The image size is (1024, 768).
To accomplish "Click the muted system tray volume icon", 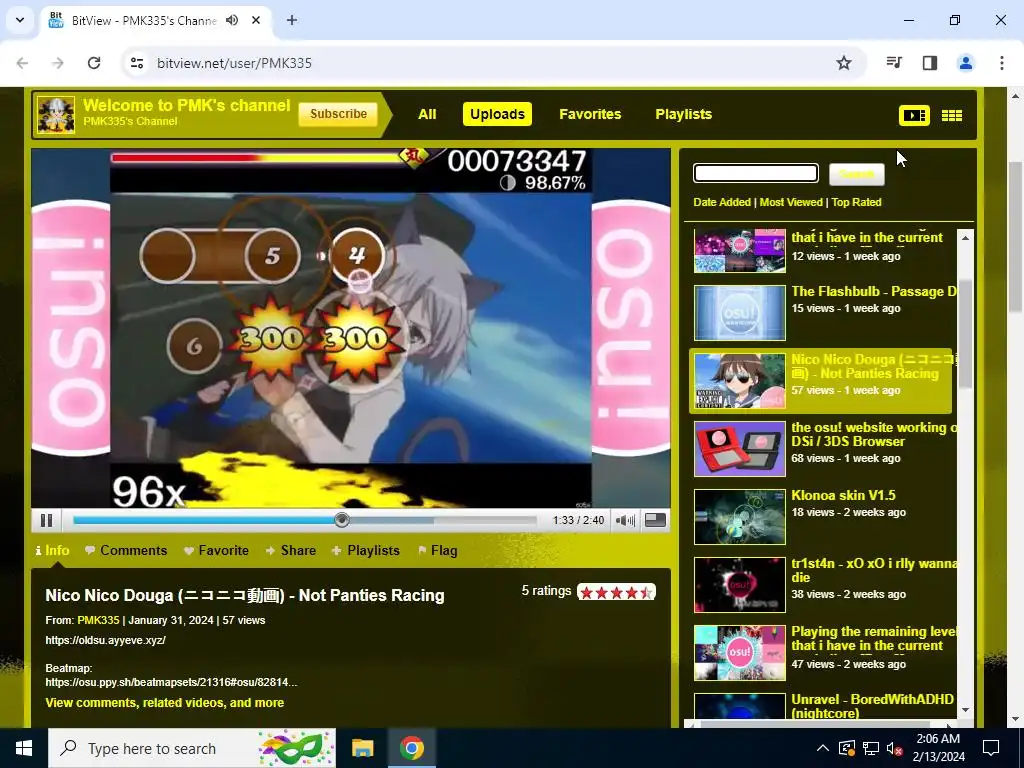I will tap(894, 748).
